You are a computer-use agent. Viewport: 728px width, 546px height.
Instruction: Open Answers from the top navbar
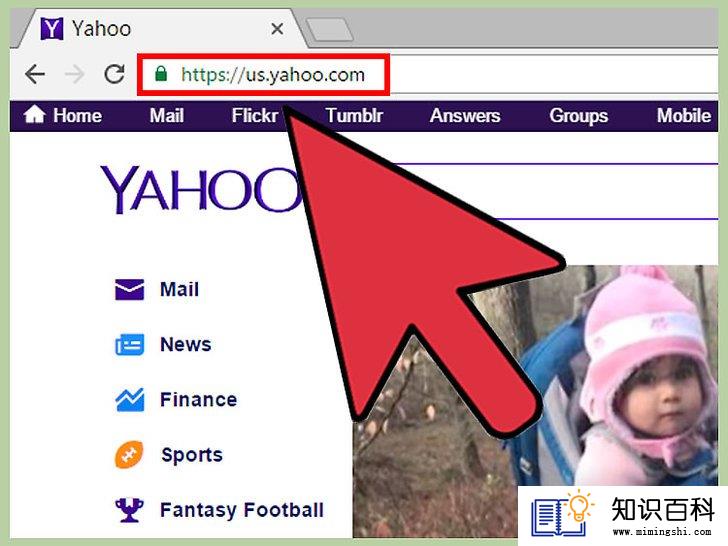pos(465,116)
